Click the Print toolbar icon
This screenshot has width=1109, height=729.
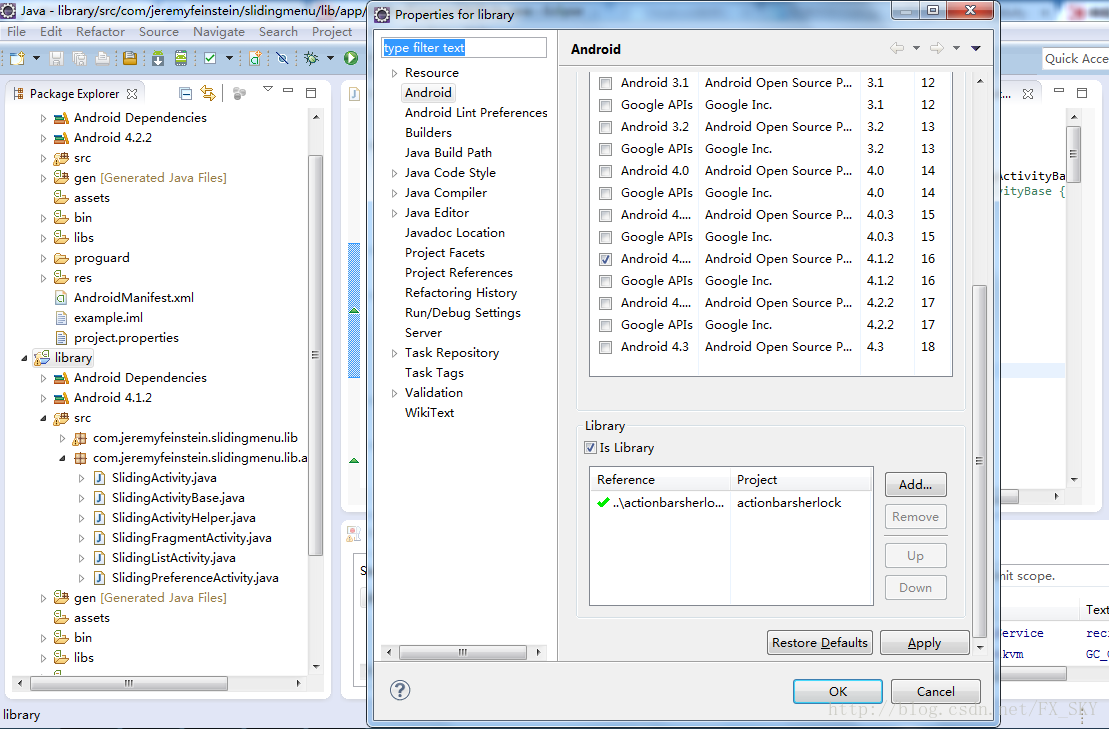coord(103,59)
